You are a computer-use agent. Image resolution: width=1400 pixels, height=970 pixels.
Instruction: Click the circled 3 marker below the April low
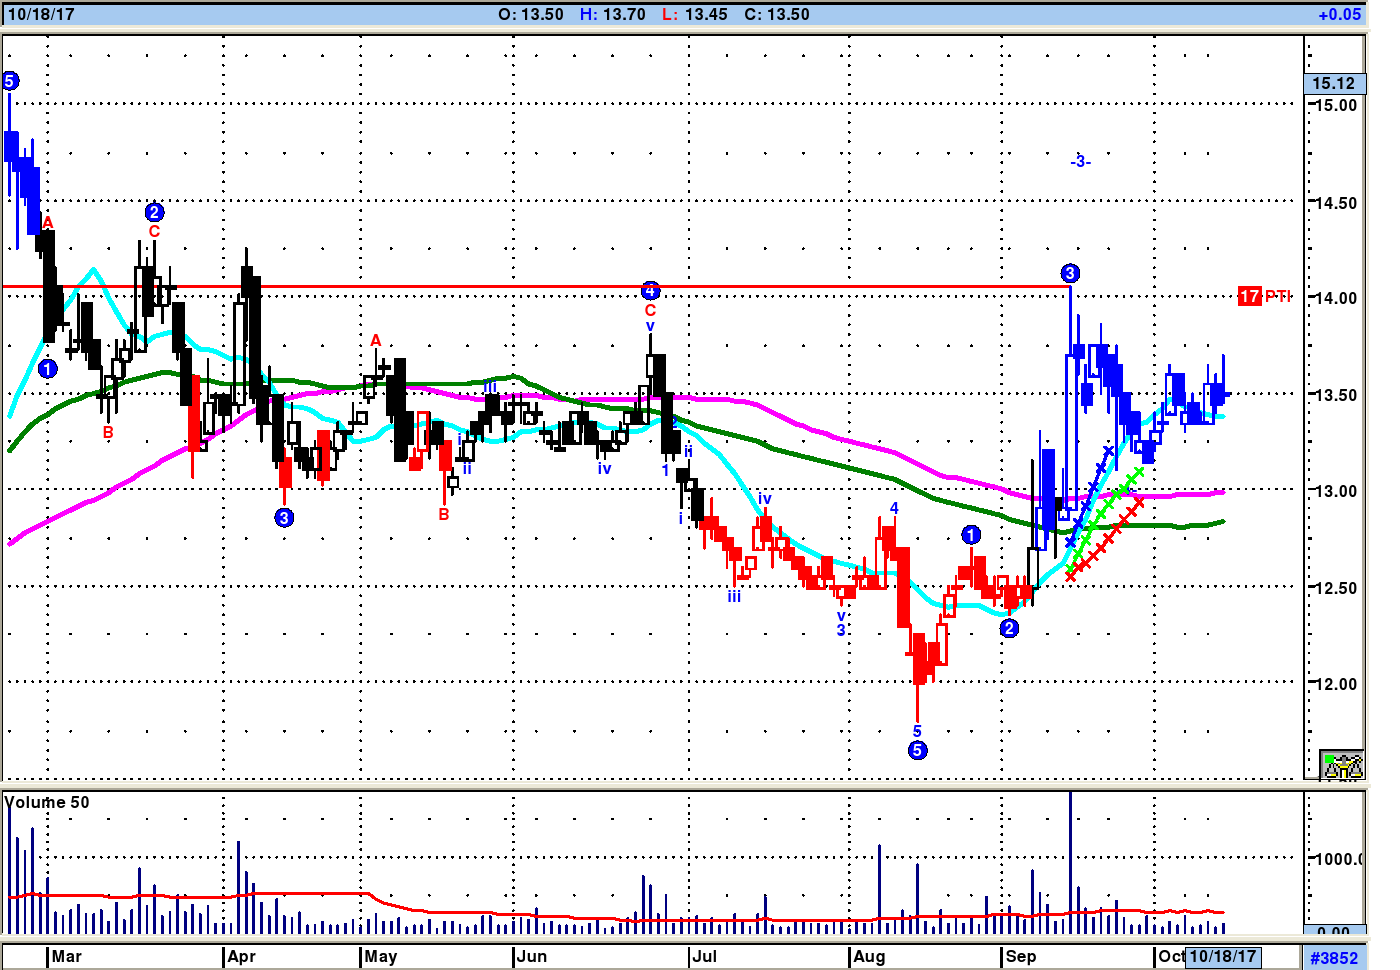coord(284,517)
